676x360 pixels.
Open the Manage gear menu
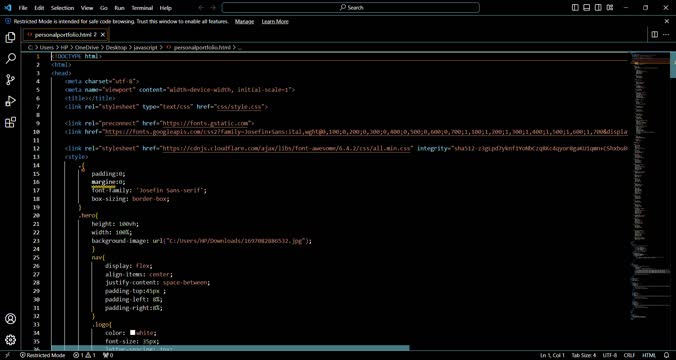[10, 340]
